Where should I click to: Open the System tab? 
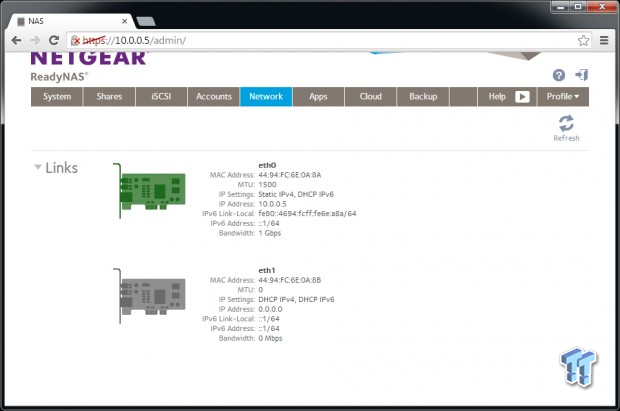57,97
